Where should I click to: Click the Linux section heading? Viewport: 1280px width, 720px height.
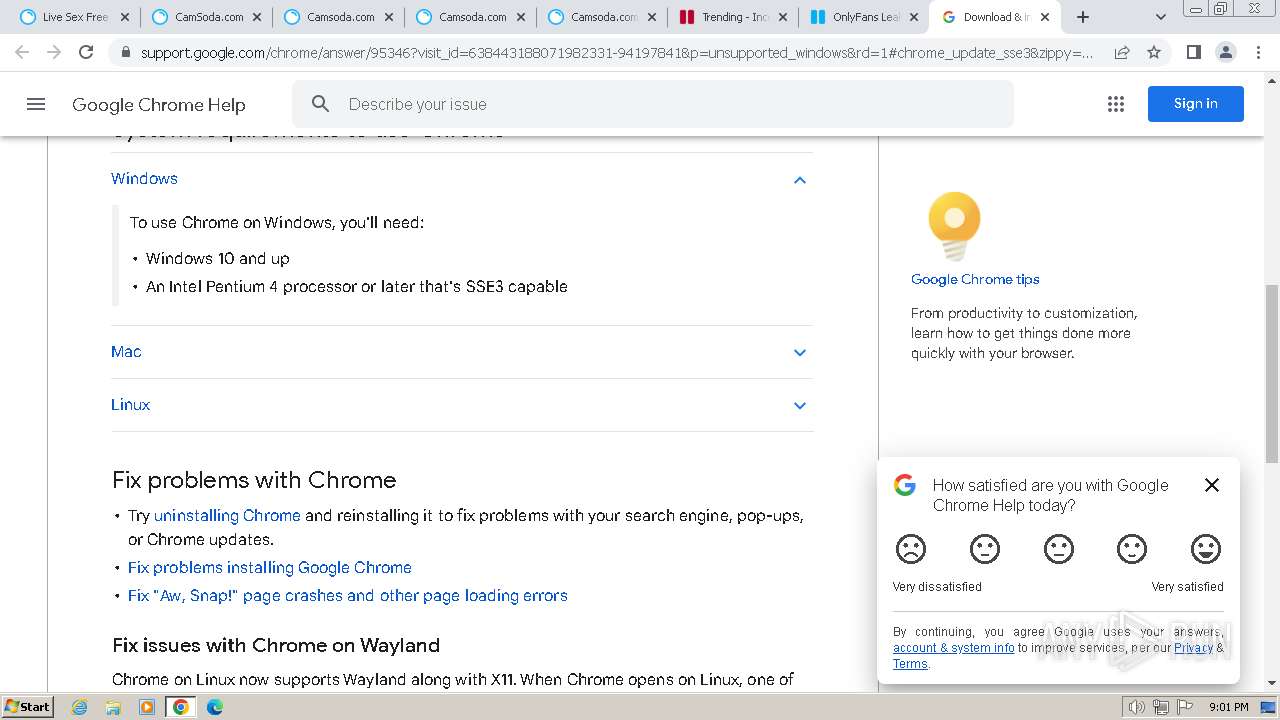click(x=131, y=405)
